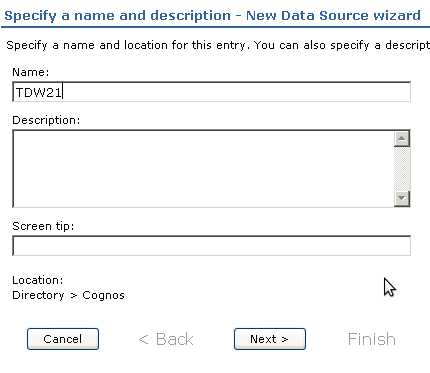Image resolution: width=430 pixels, height=373 pixels.
Task: Go to previous step with < Back
Action: [166, 339]
